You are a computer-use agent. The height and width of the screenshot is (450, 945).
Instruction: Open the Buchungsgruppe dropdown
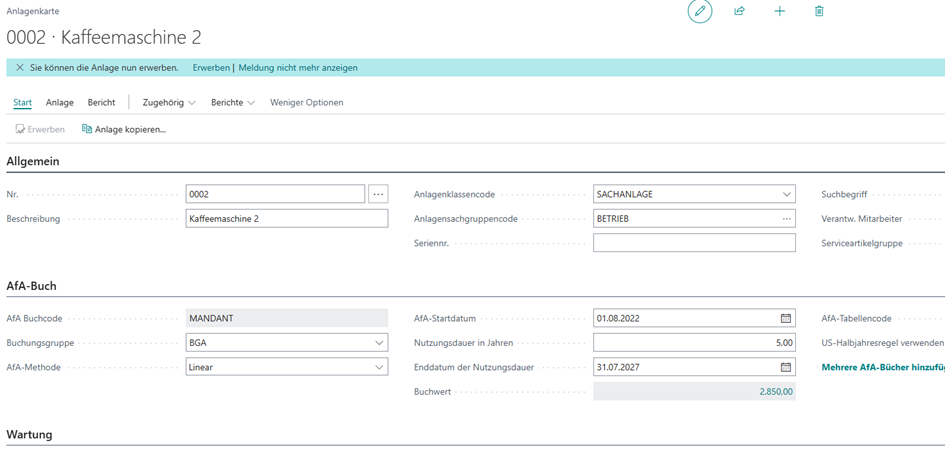(379, 343)
